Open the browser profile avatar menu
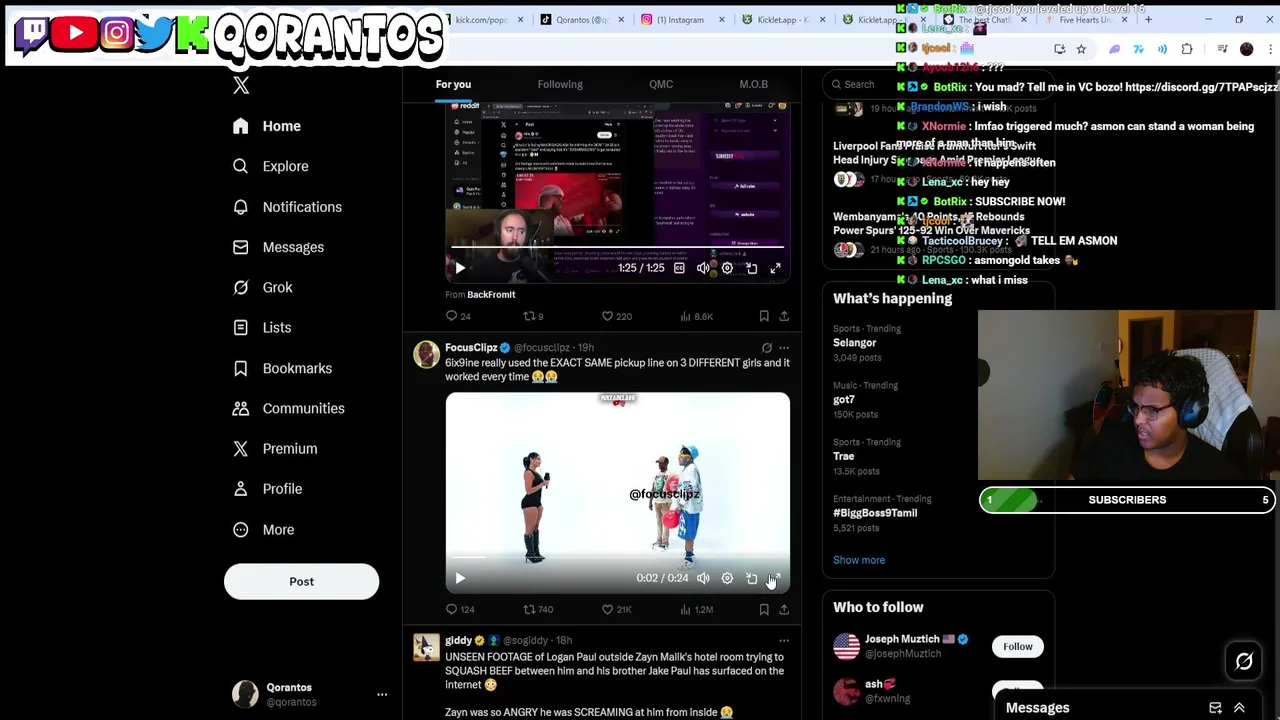The width and height of the screenshot is (1280, 720). (1246, 49)
